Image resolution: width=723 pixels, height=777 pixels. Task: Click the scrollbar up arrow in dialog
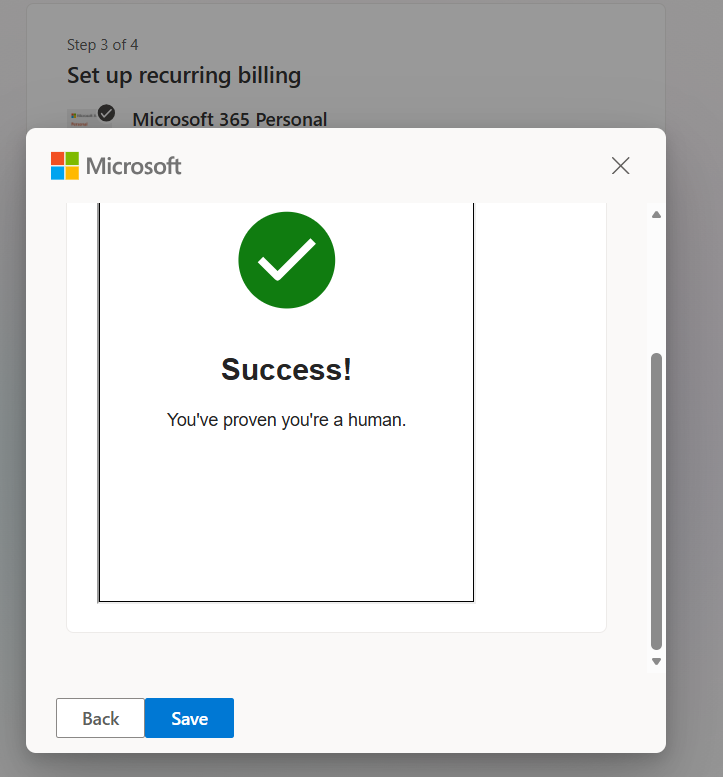[657, 215]
